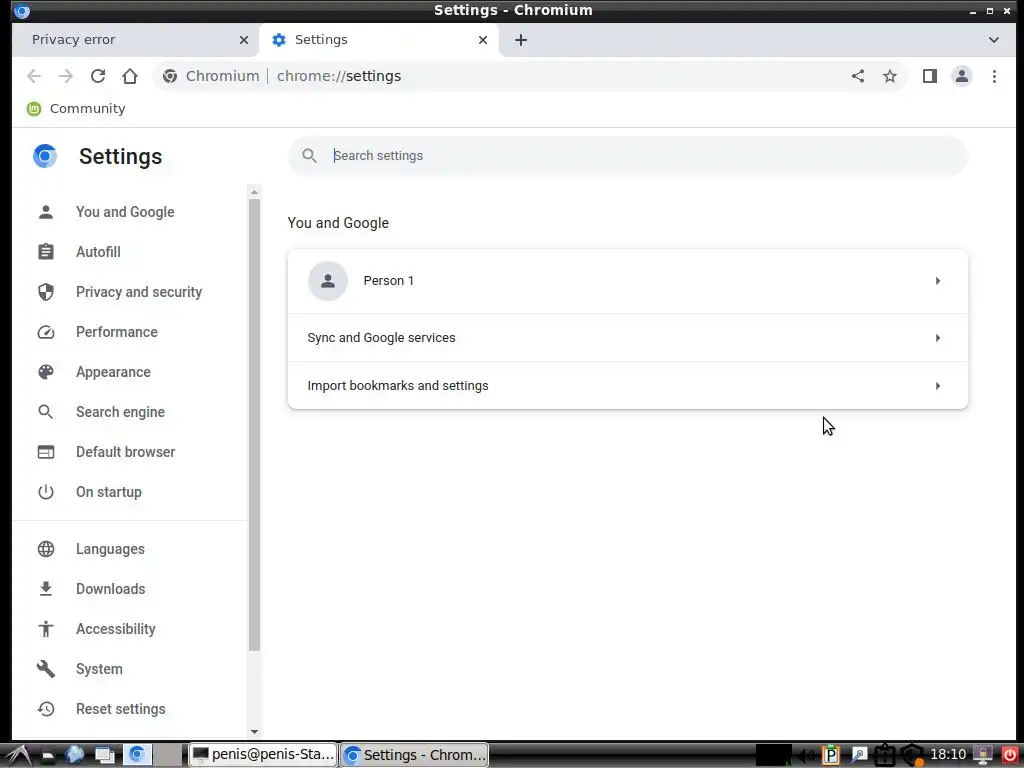This screenshot has height=768, width=1024.
Task: Click the browser Back arrow
Action: (34, 76)
